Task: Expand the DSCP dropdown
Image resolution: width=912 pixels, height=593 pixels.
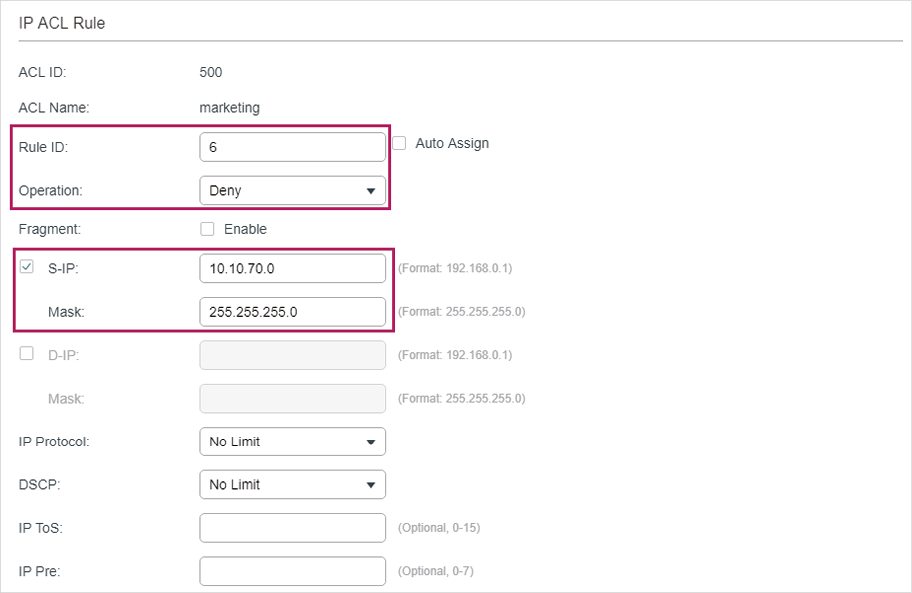Action: 292,484
